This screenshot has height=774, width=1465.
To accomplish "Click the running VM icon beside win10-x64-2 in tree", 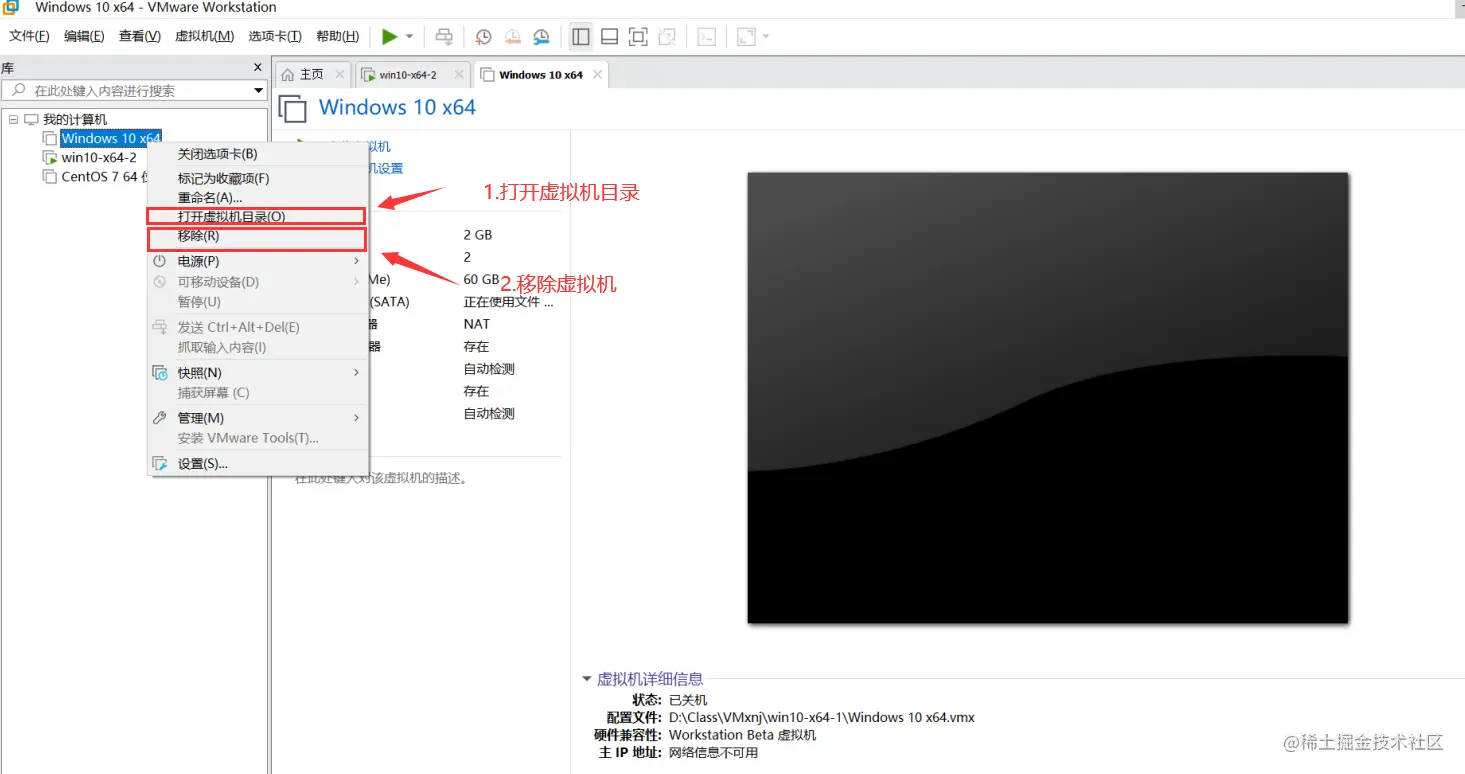I will point(50,157).
